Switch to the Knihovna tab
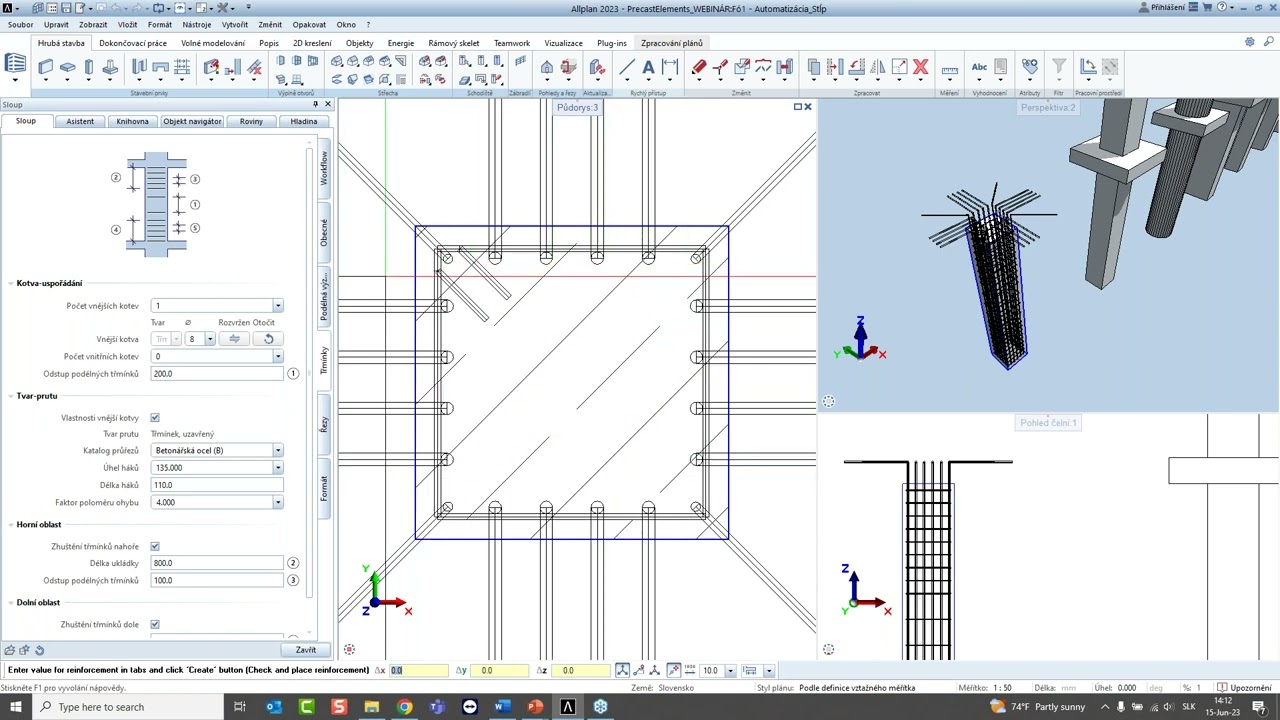Viewport: 1280px width, 720px height. click(132, 121)
